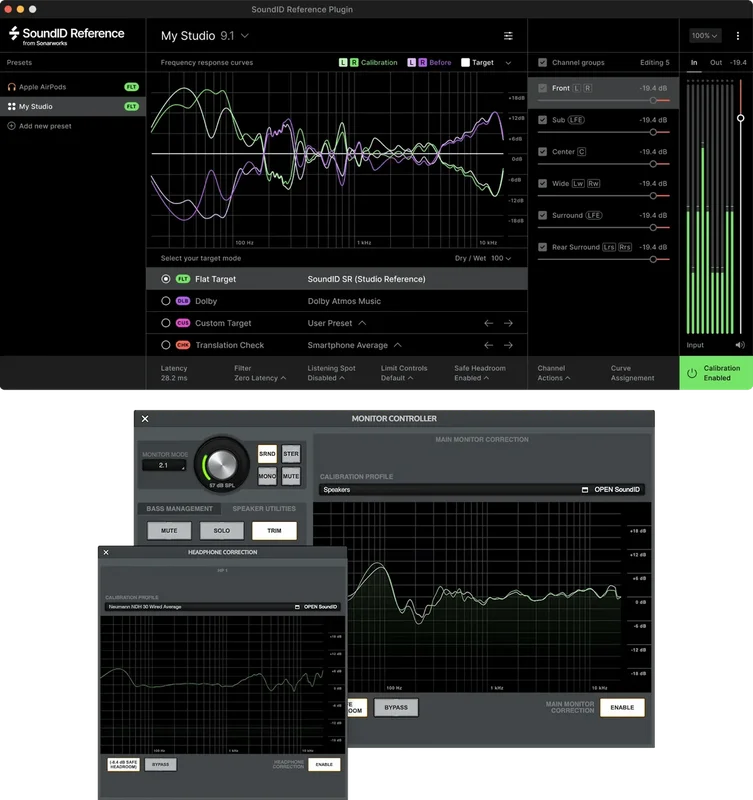753x800 pixels.
Task: Toggle the Rear Surround channel checkbox
Action: pos(542,247)
